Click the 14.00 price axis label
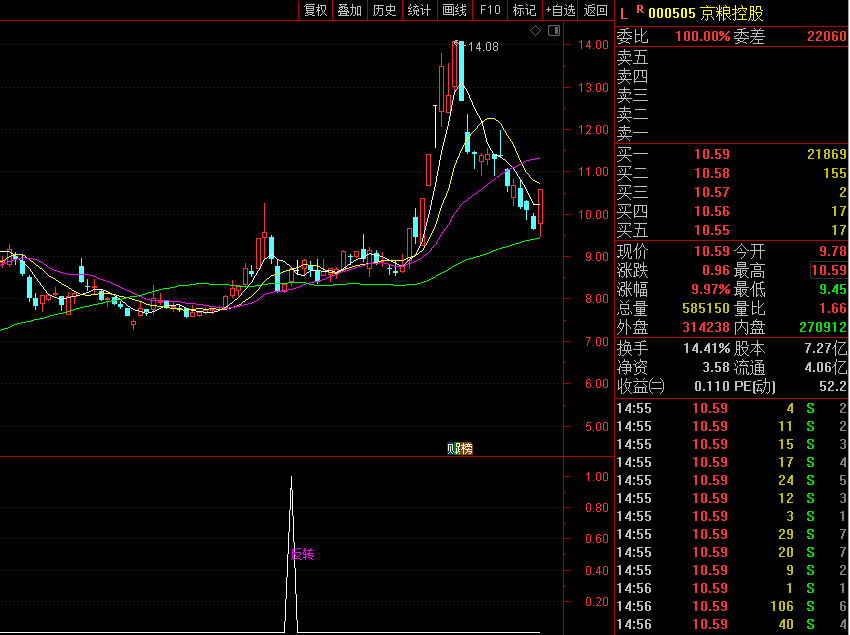The height and width of the screenshot is (635, 850). [x=593, y=45]
